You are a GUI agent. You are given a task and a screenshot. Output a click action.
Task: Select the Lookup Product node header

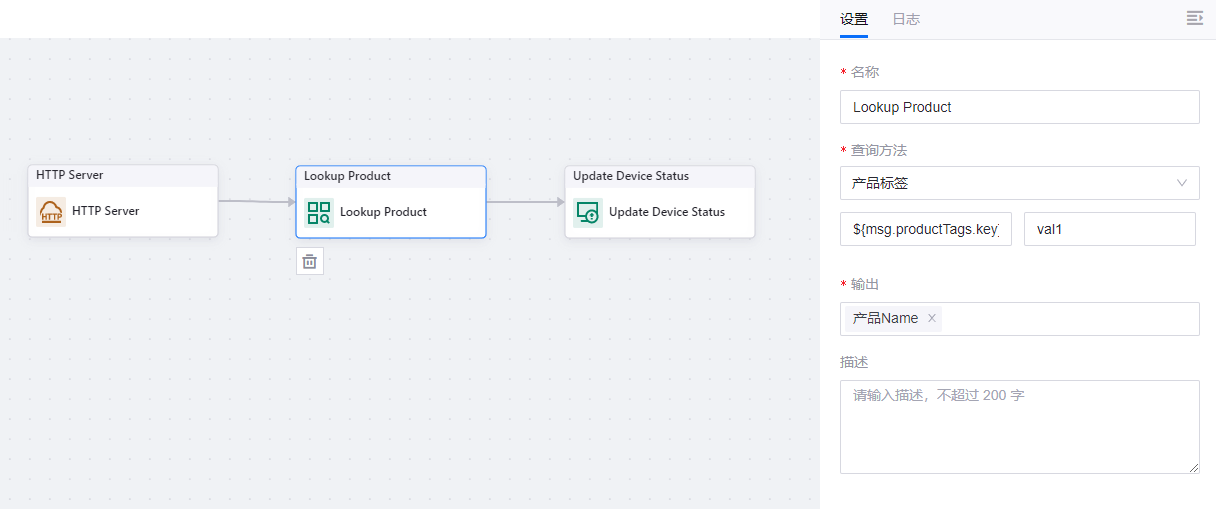[x=391, y=176]
